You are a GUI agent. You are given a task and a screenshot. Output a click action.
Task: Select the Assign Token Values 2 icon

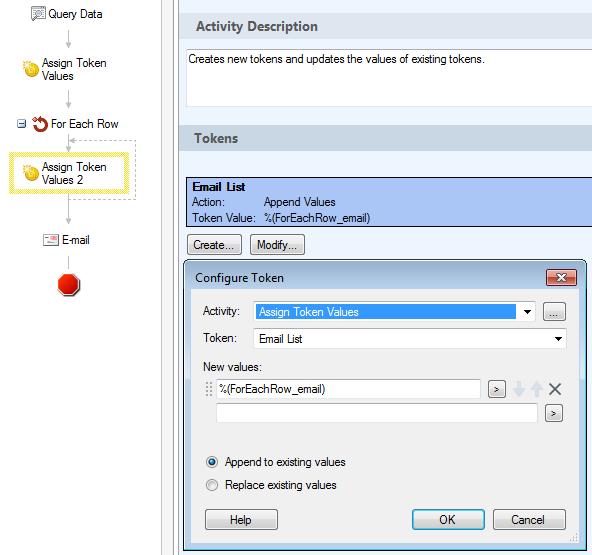click(31, 173)
